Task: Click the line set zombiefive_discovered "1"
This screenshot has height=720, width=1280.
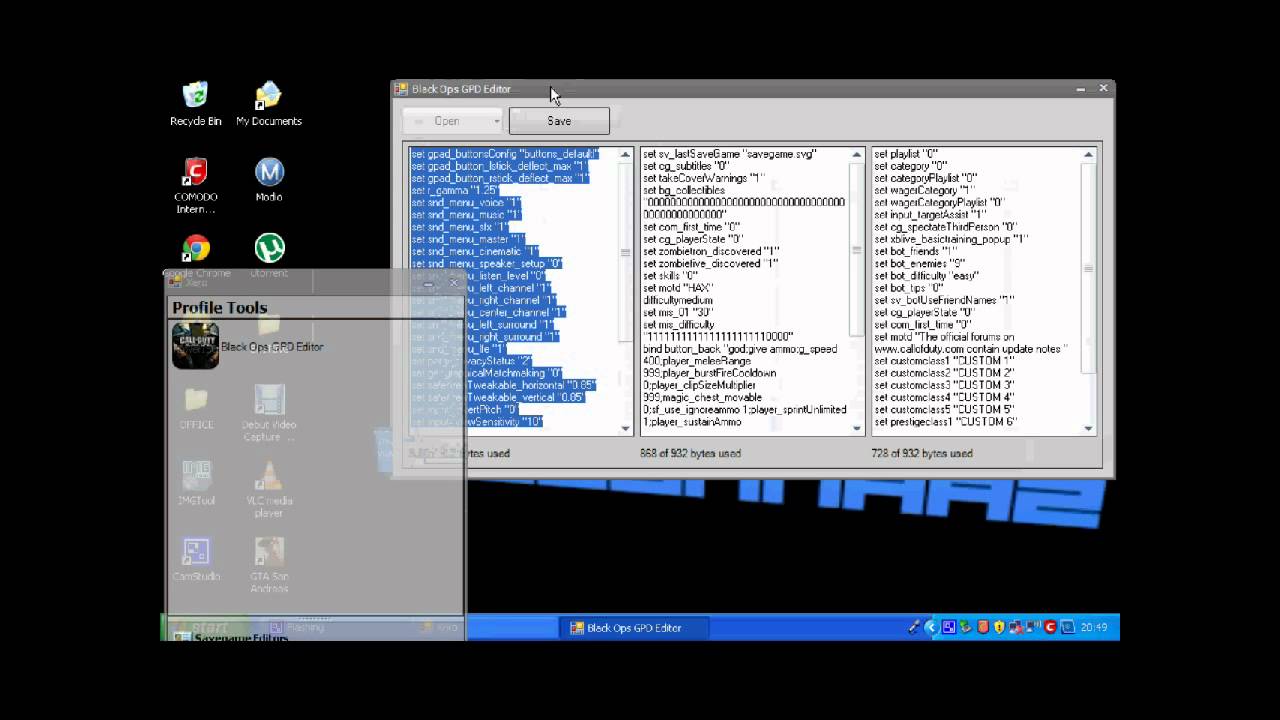Action: (x=711, y=264)
